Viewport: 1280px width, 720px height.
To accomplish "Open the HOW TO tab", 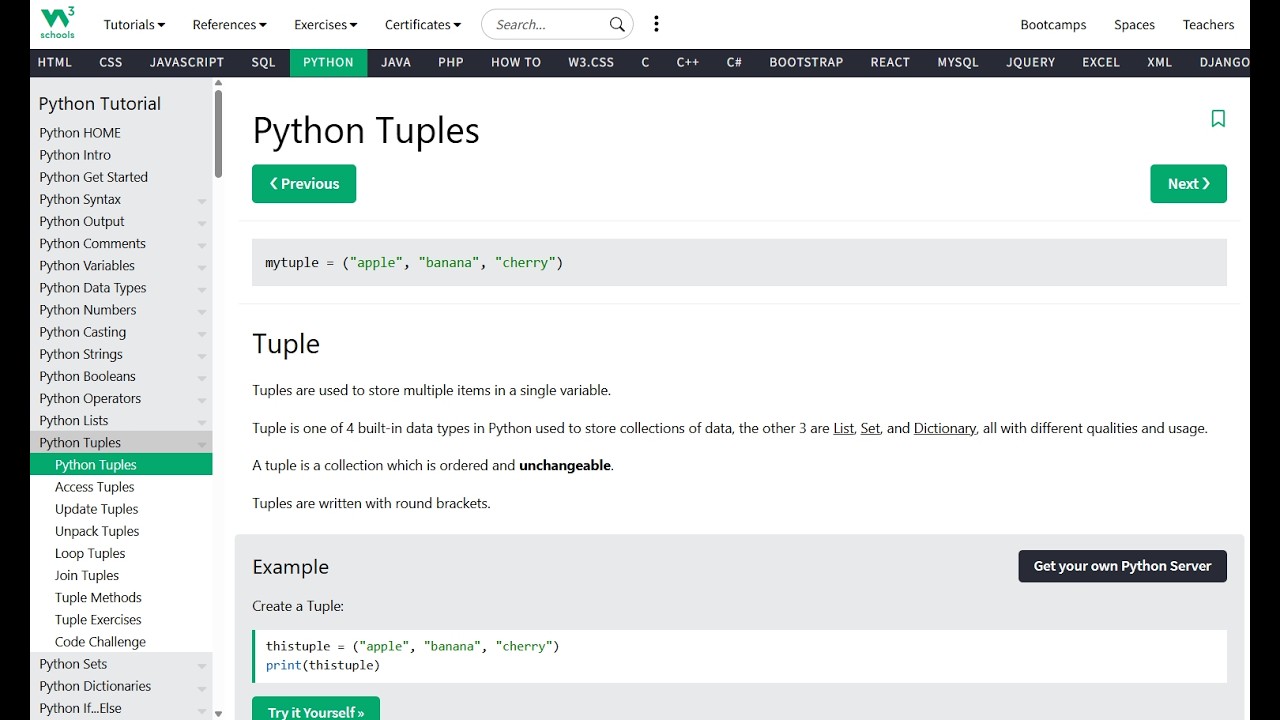I will [516, 62].
